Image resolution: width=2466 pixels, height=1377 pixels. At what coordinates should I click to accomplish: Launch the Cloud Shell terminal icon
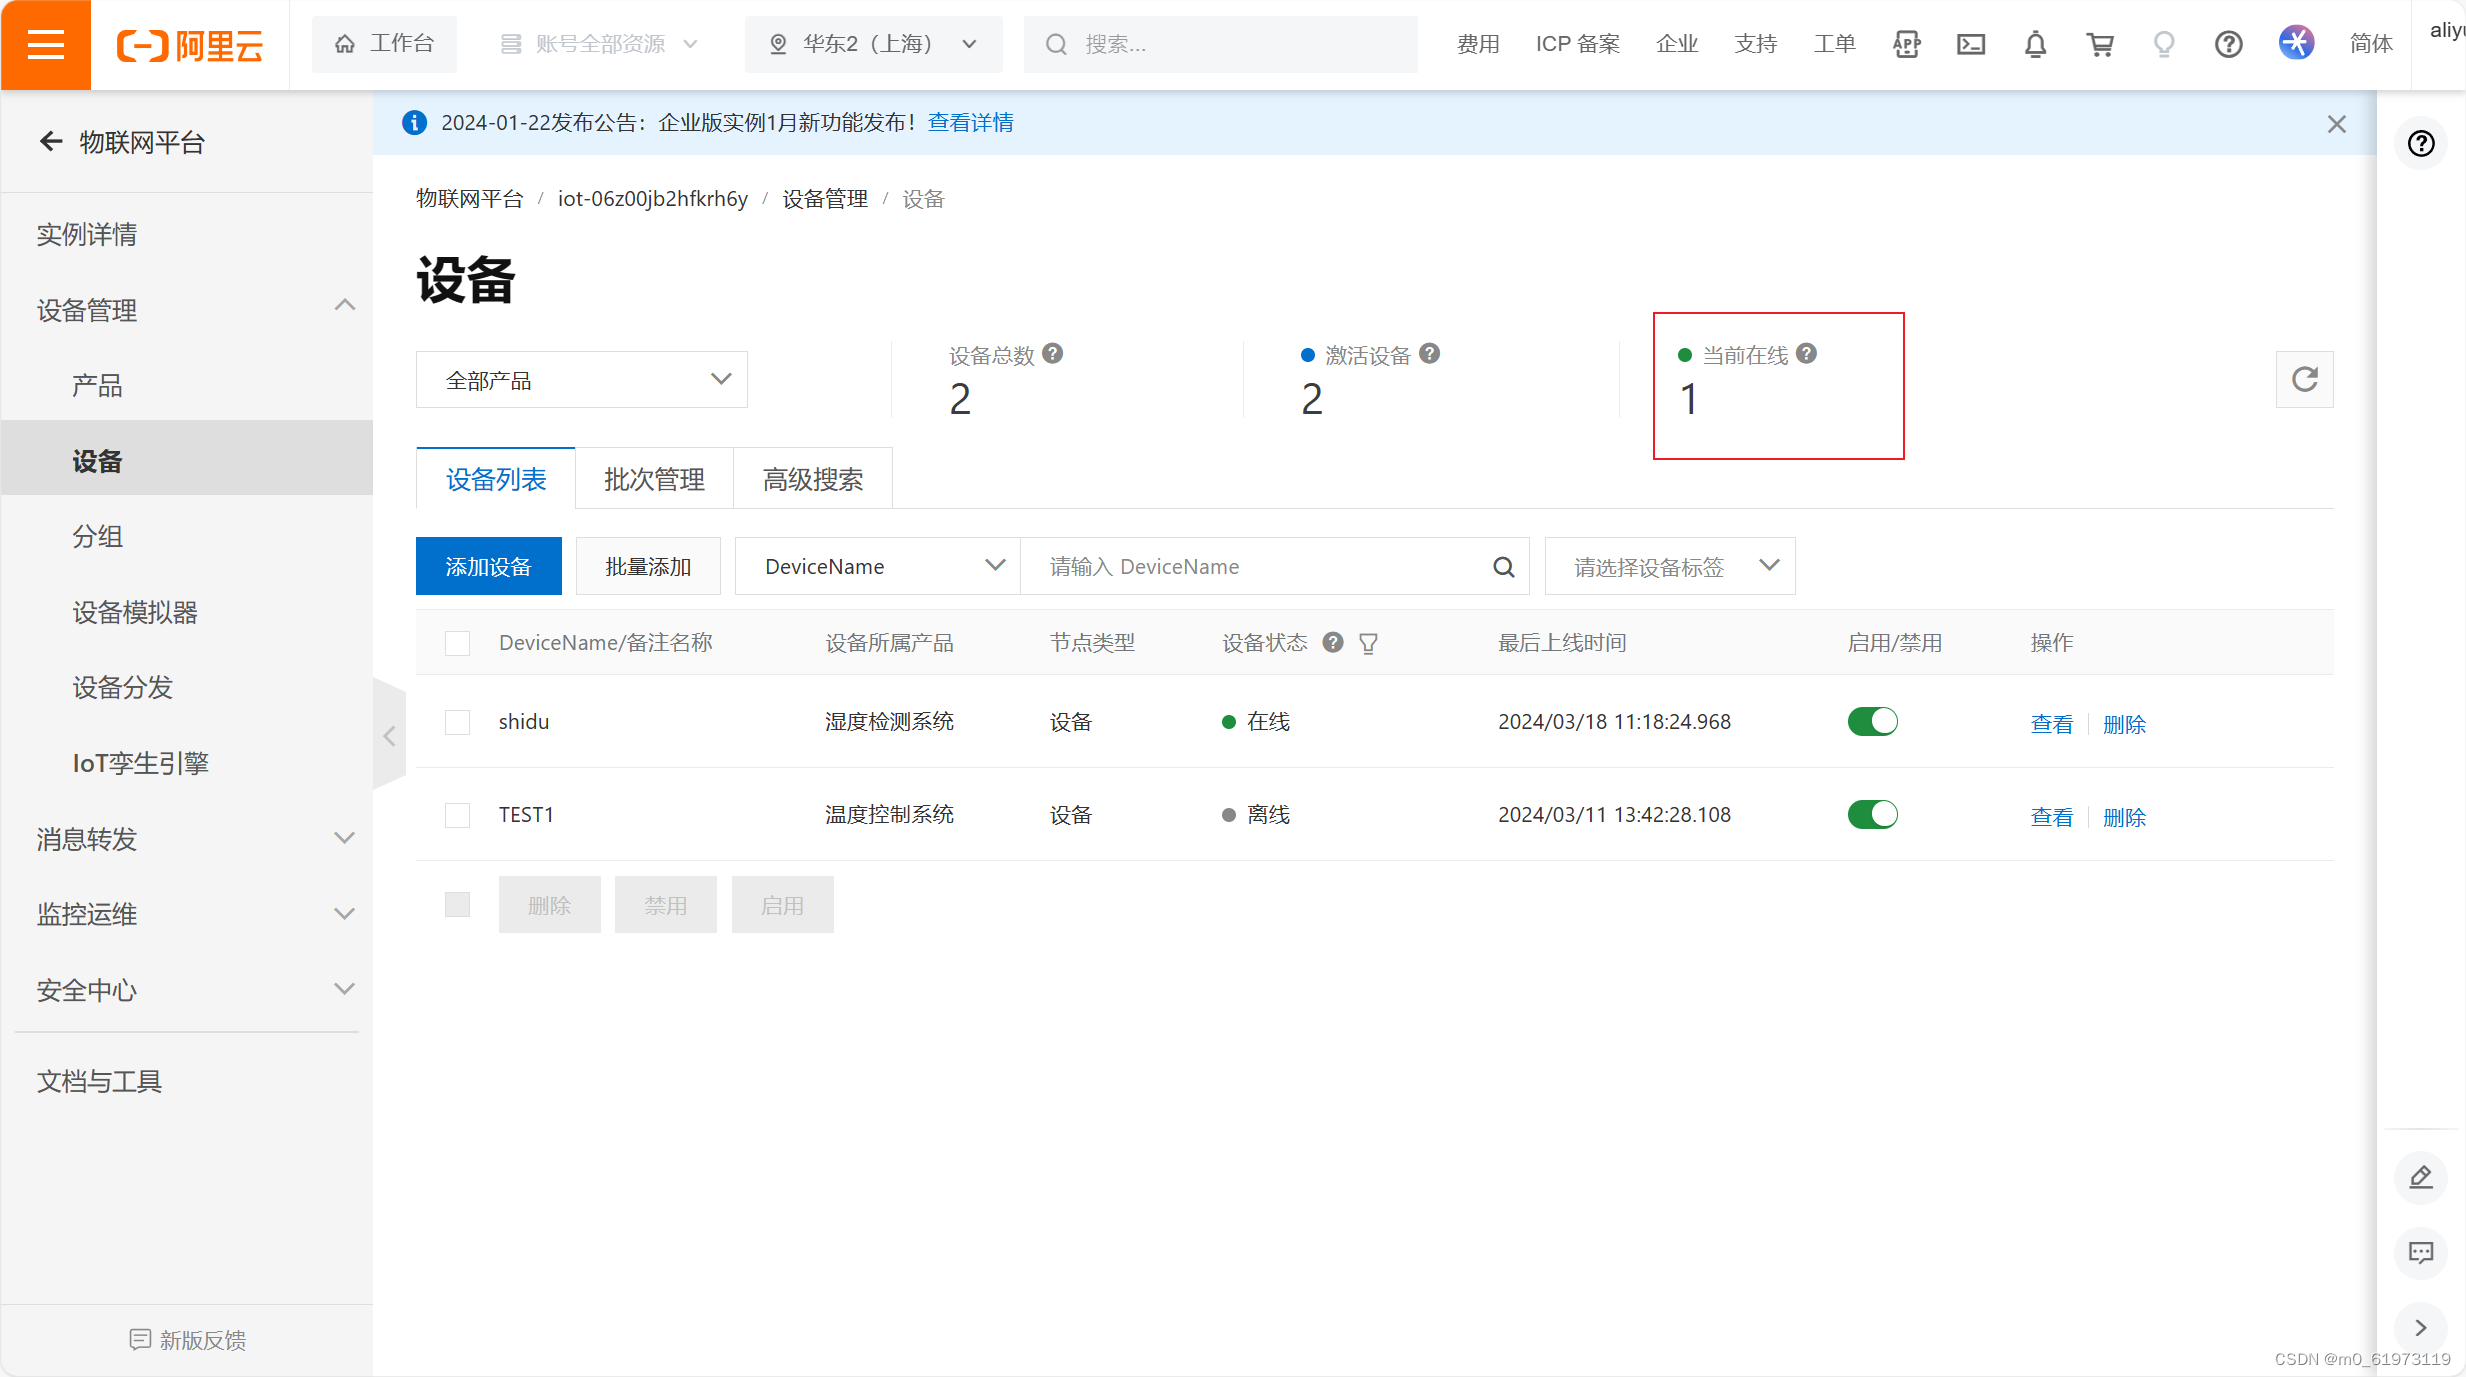[1971, 44]
